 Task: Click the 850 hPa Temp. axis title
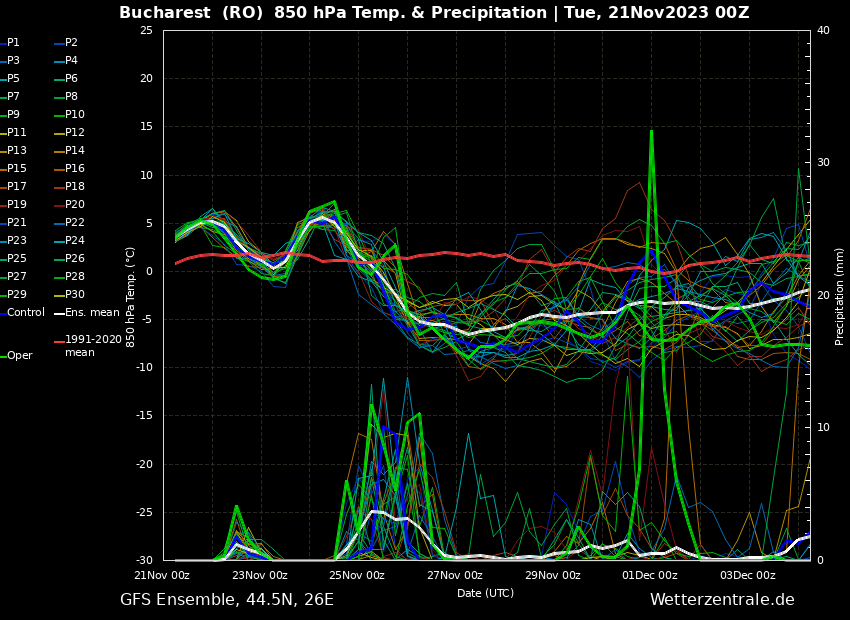131,296
